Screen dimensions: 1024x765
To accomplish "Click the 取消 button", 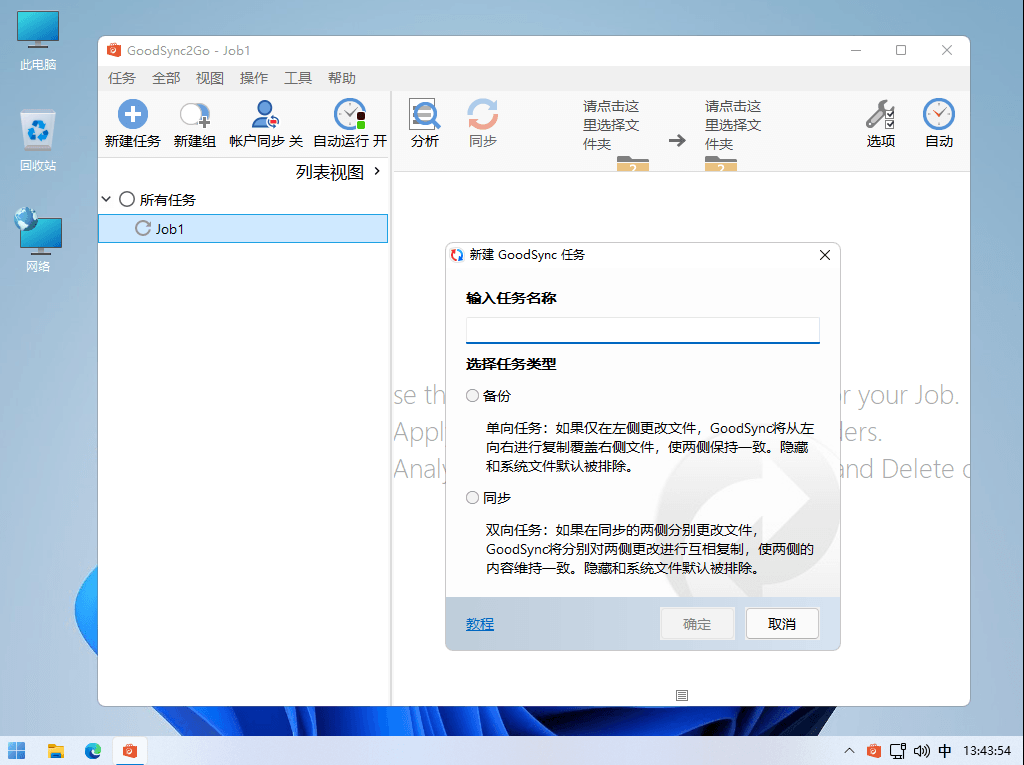I will (782, 624).
